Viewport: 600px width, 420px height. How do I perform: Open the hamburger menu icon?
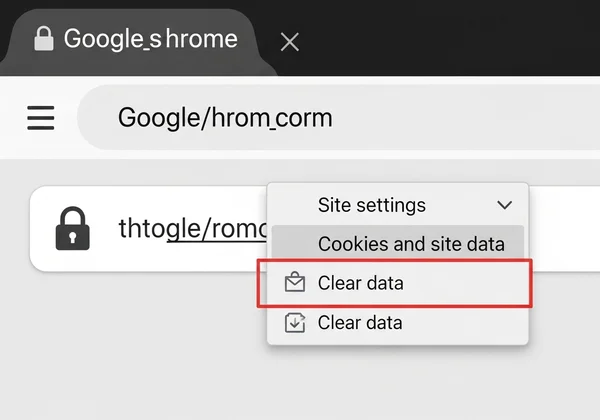(41, 117)
